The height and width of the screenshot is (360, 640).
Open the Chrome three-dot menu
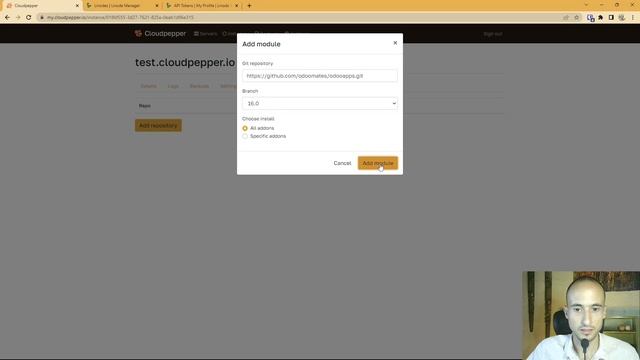(633, 18)
